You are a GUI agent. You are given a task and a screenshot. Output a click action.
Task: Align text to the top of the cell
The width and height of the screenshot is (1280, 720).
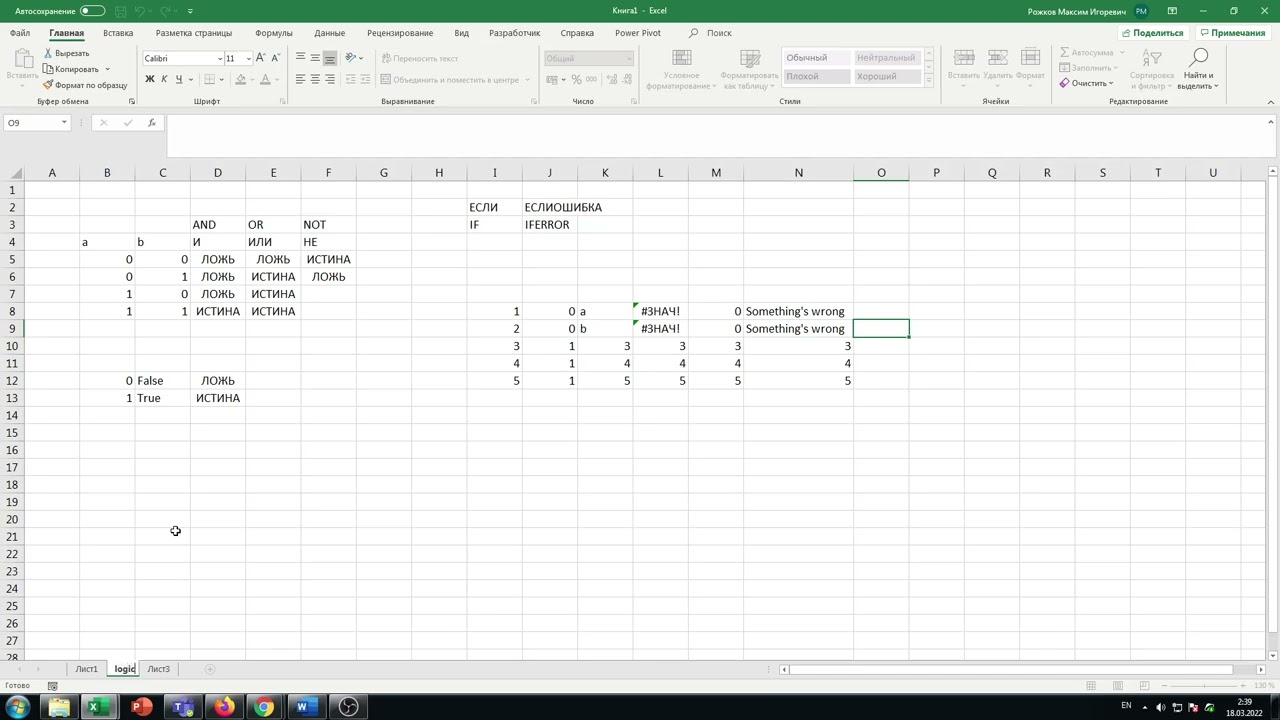(x=300, y=58)
